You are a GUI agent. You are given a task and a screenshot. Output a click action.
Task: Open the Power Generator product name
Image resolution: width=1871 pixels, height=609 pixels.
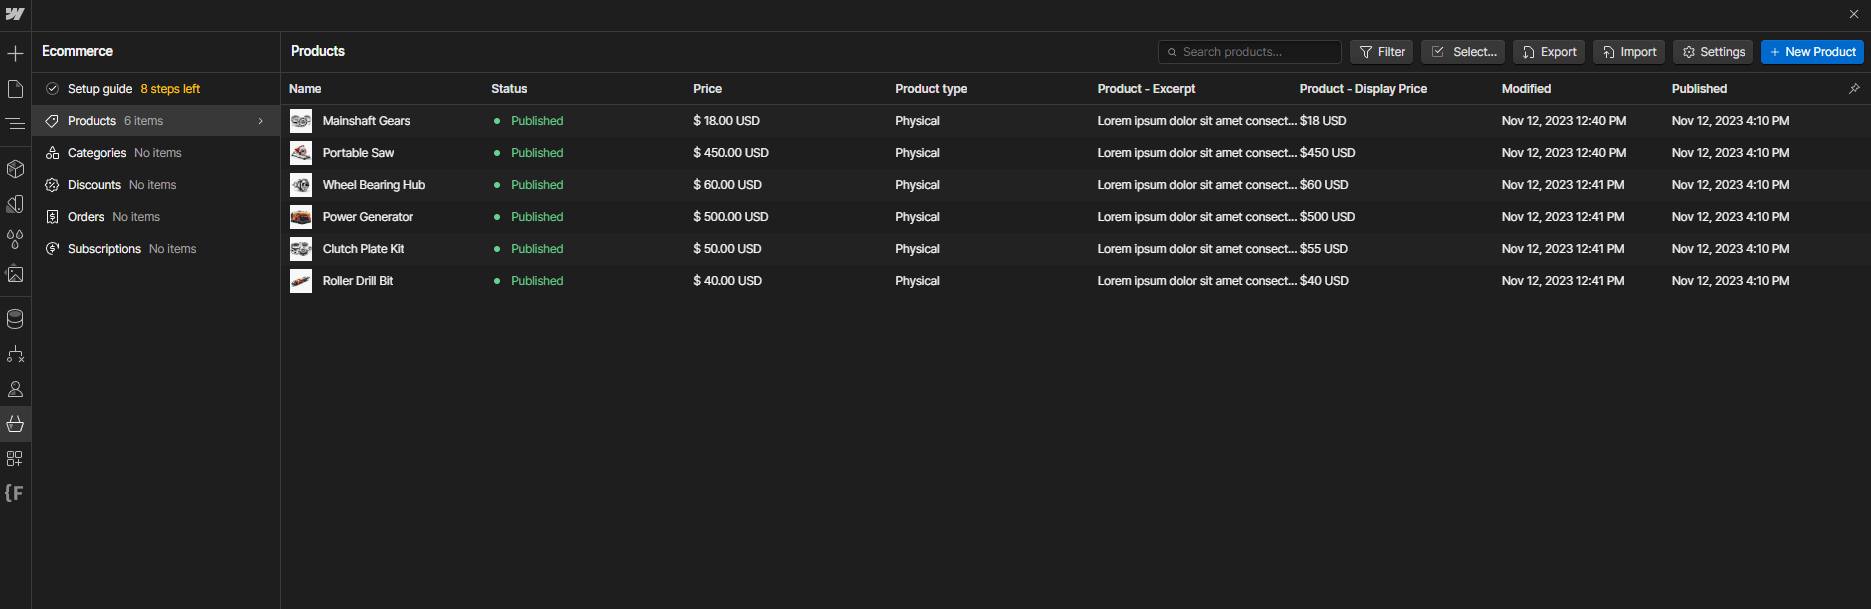(367, 217)
